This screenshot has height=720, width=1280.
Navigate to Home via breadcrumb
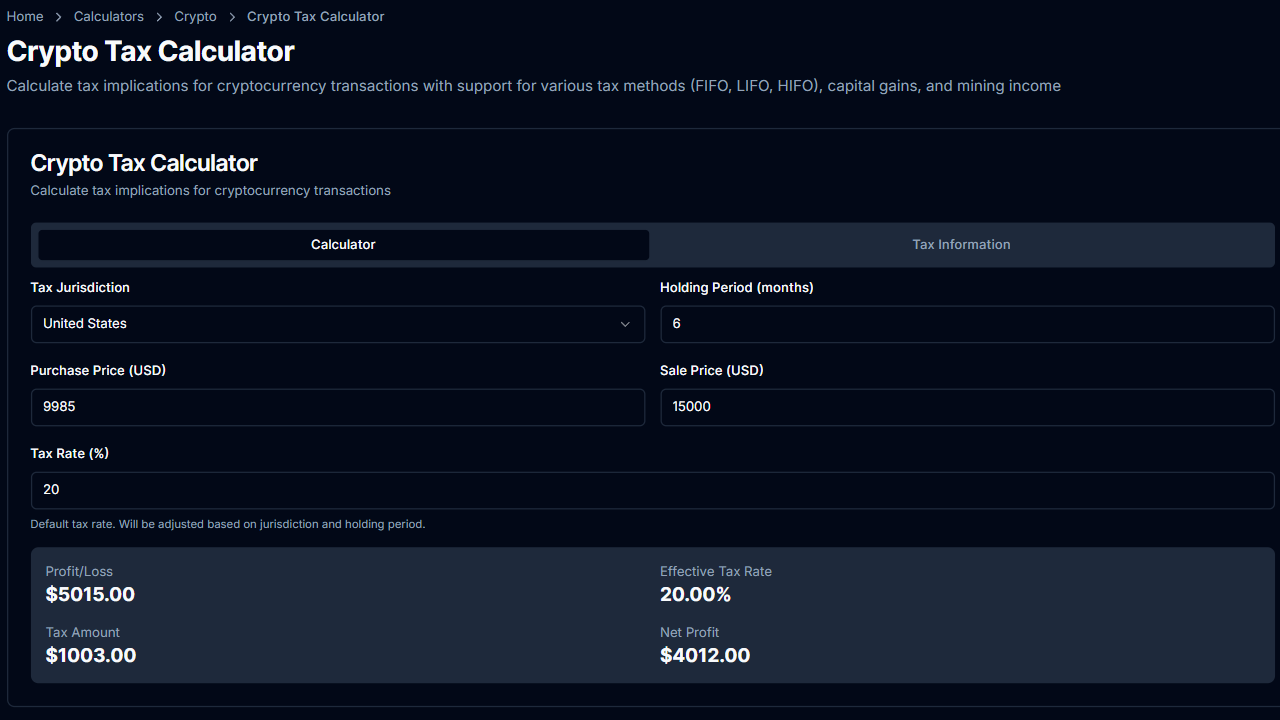coord(24,16)
